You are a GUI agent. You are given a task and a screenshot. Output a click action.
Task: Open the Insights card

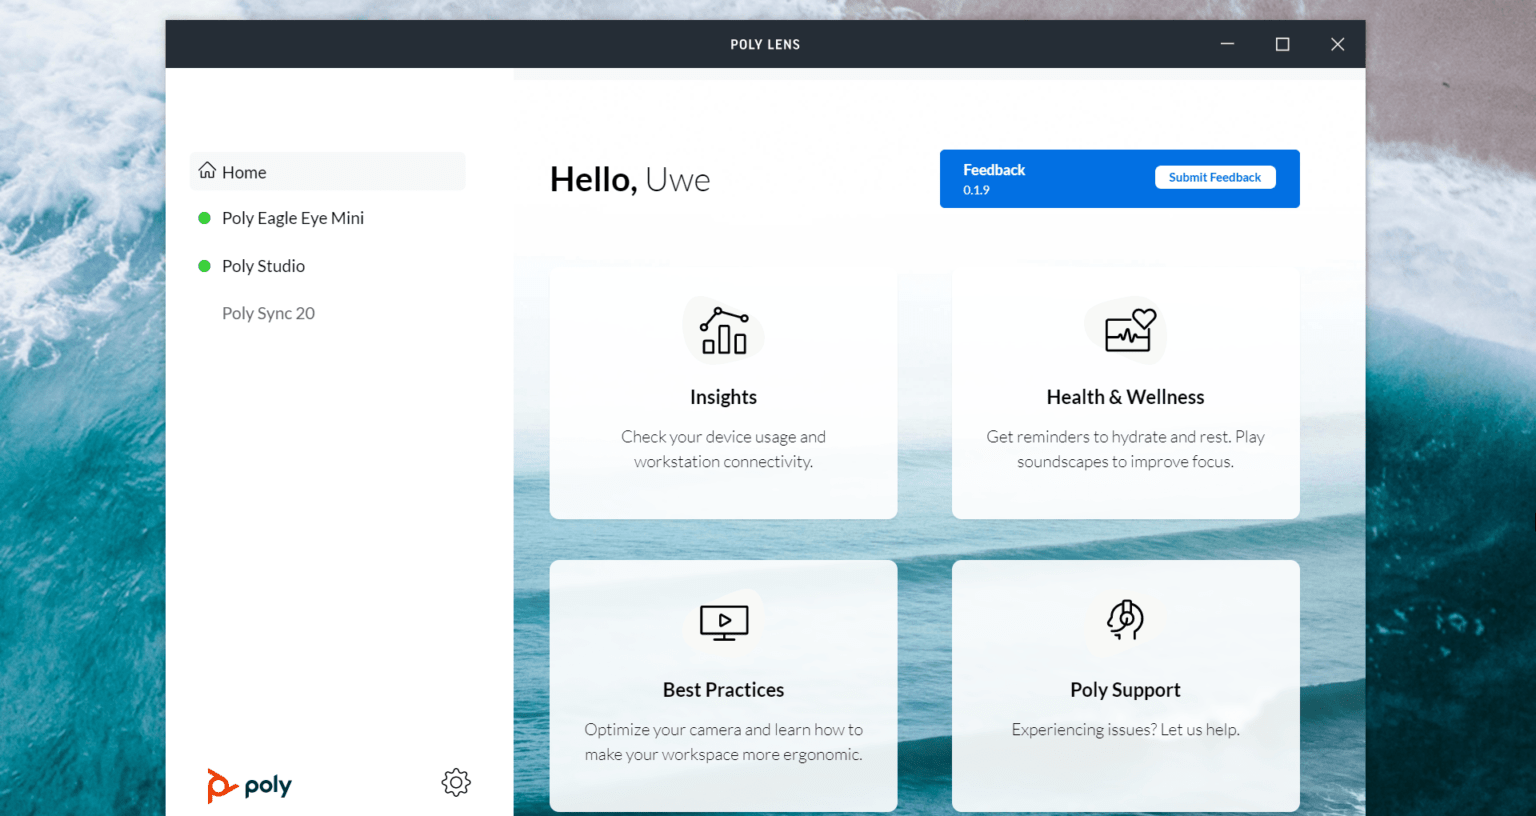coord(723,392)
